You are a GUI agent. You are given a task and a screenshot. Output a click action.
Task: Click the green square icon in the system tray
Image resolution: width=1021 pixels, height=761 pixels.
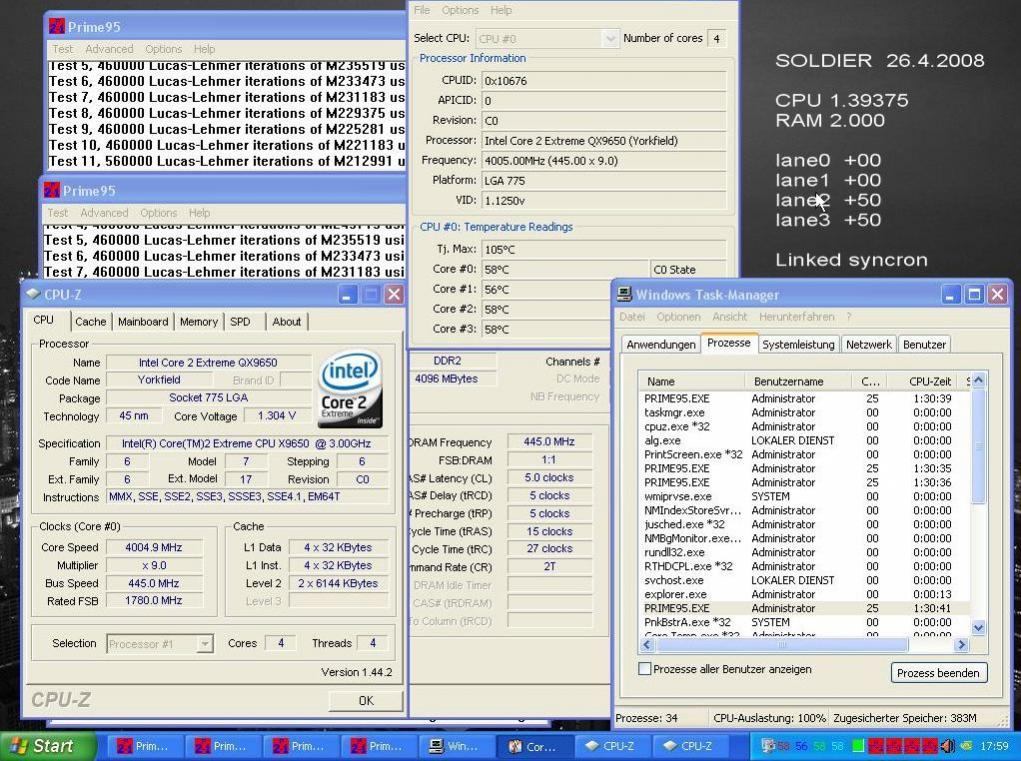tap(858, 746)
